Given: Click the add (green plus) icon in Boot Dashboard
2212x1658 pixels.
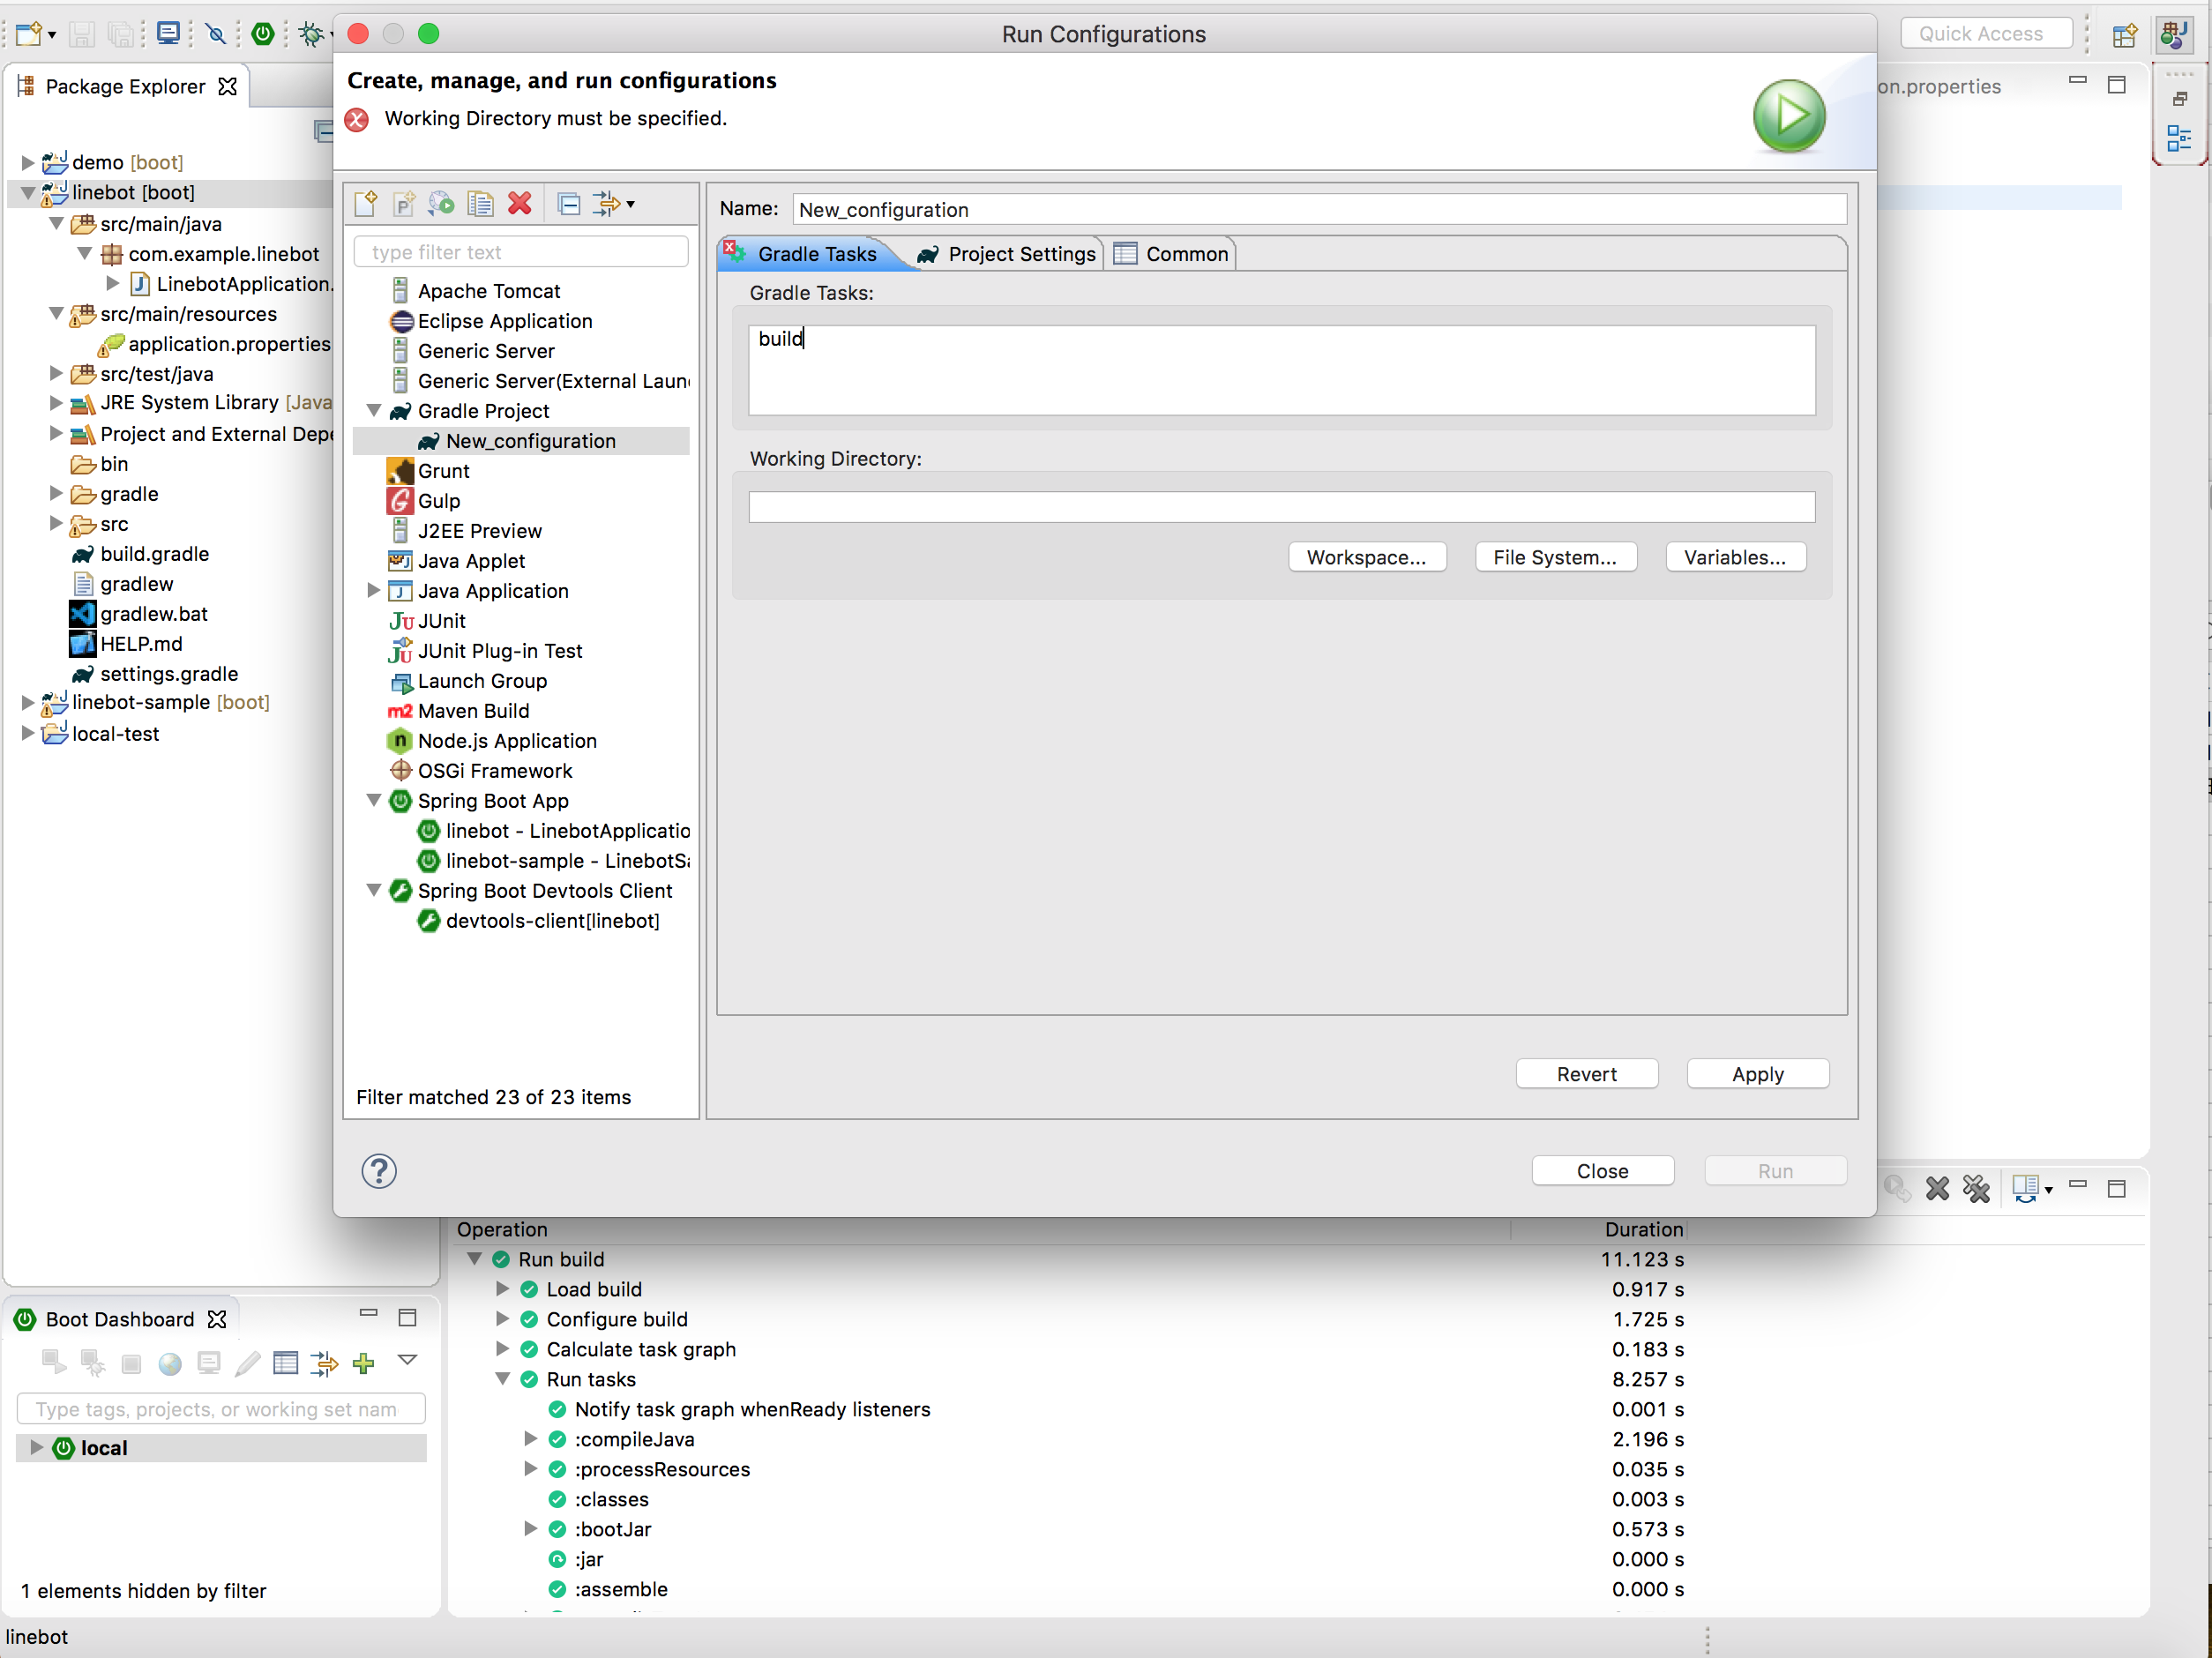Looking at the screenshot, I should point(364,1363).
